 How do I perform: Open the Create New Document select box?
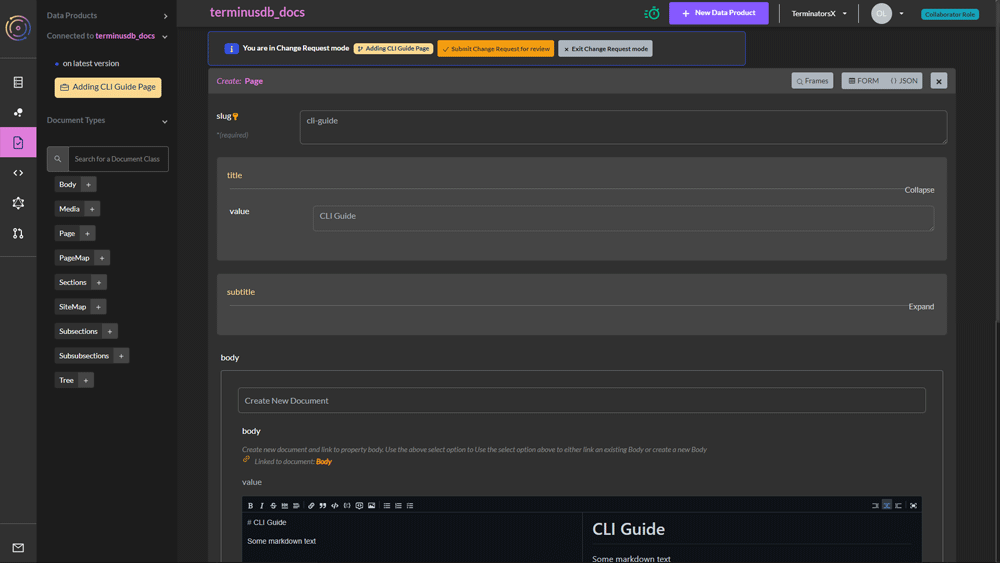pos(582,400)
